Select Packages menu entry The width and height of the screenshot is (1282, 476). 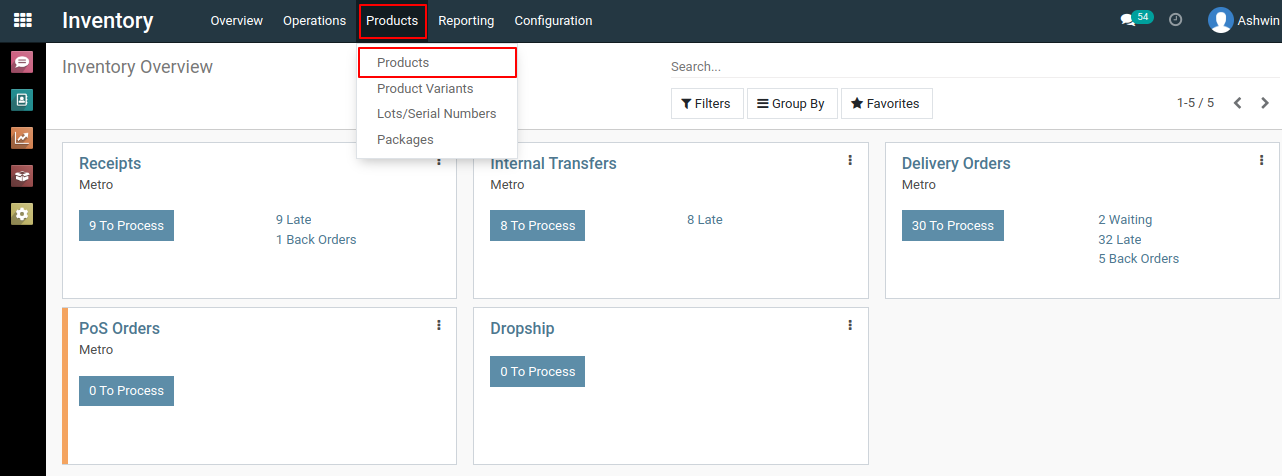pos(437,140)
